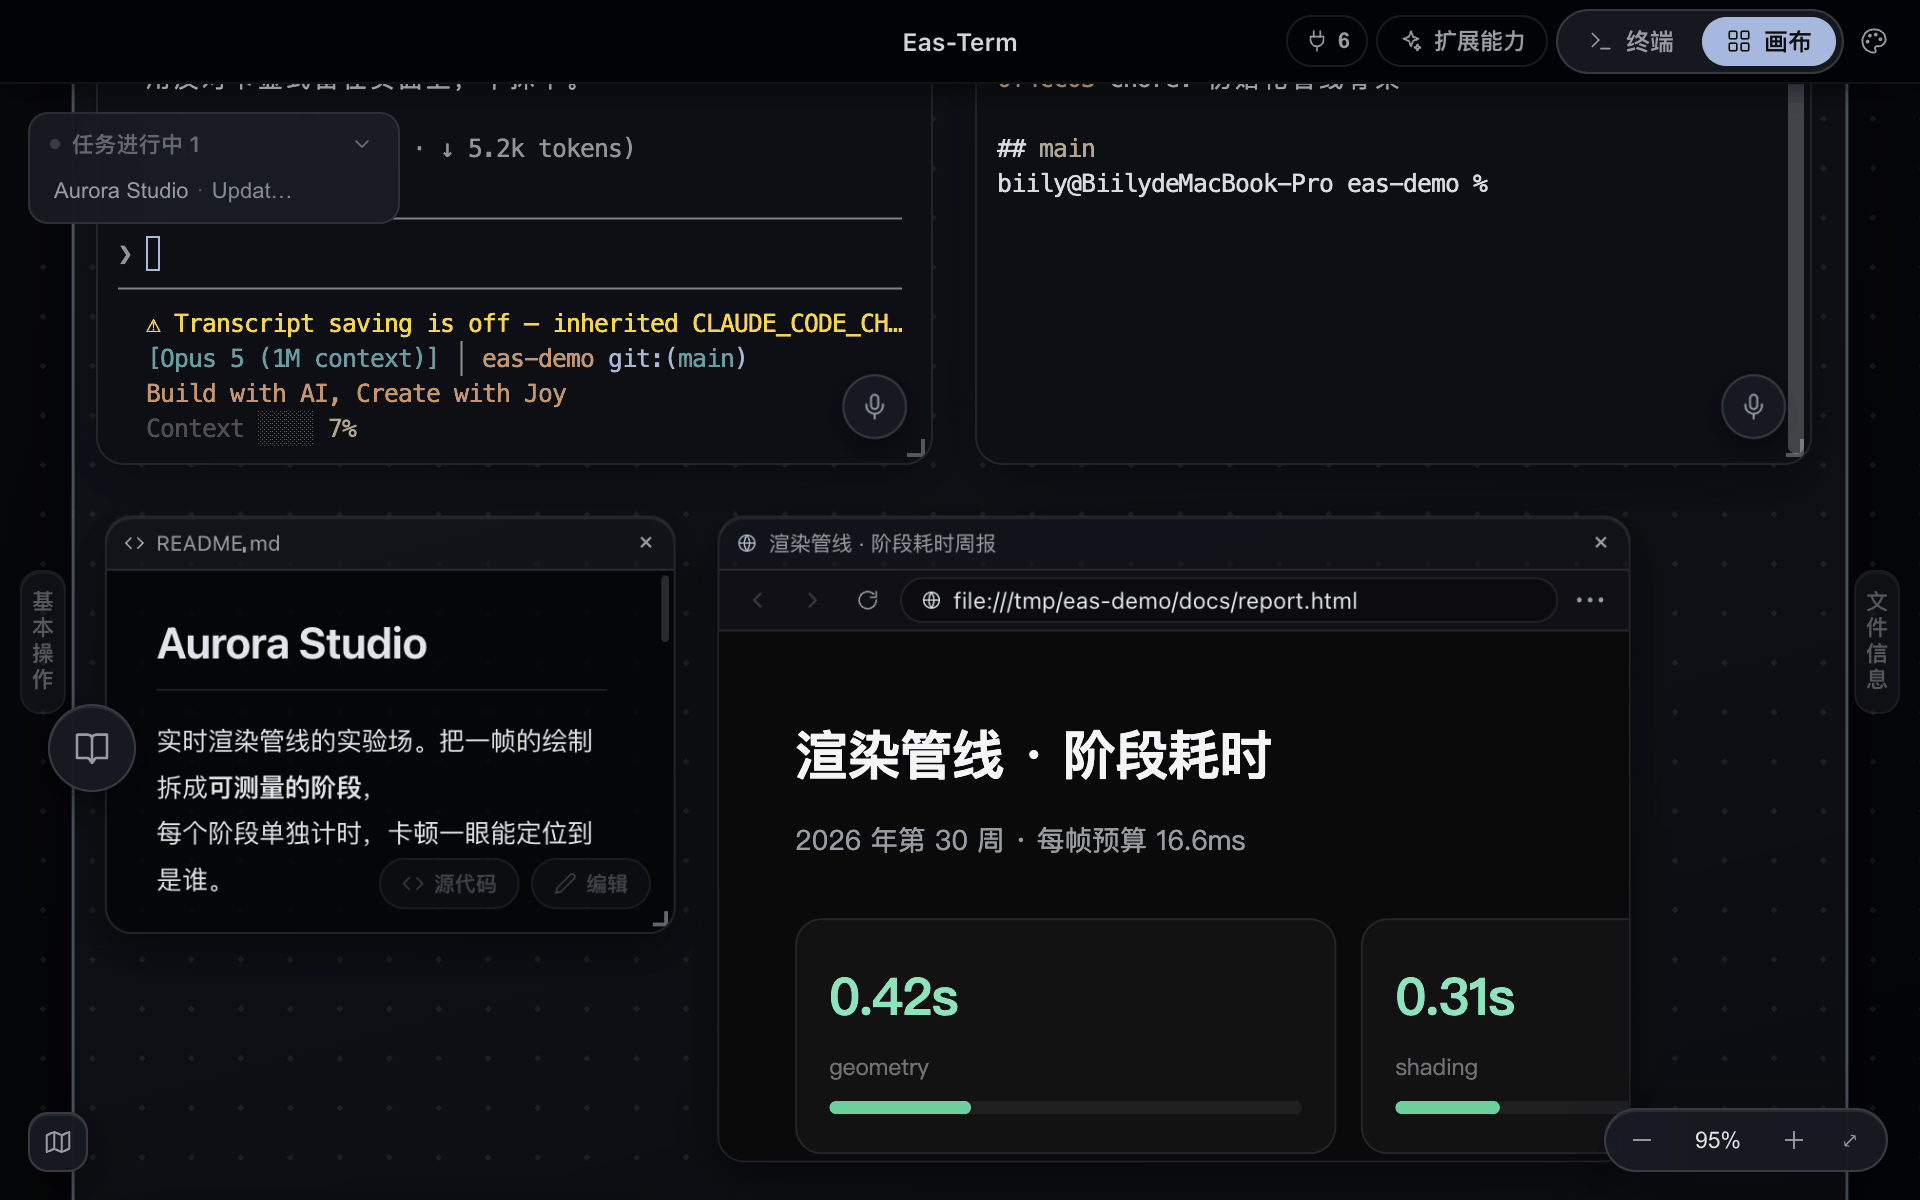Click the globe icon in report panel title

pyautogui.click(x=747, y=543)
